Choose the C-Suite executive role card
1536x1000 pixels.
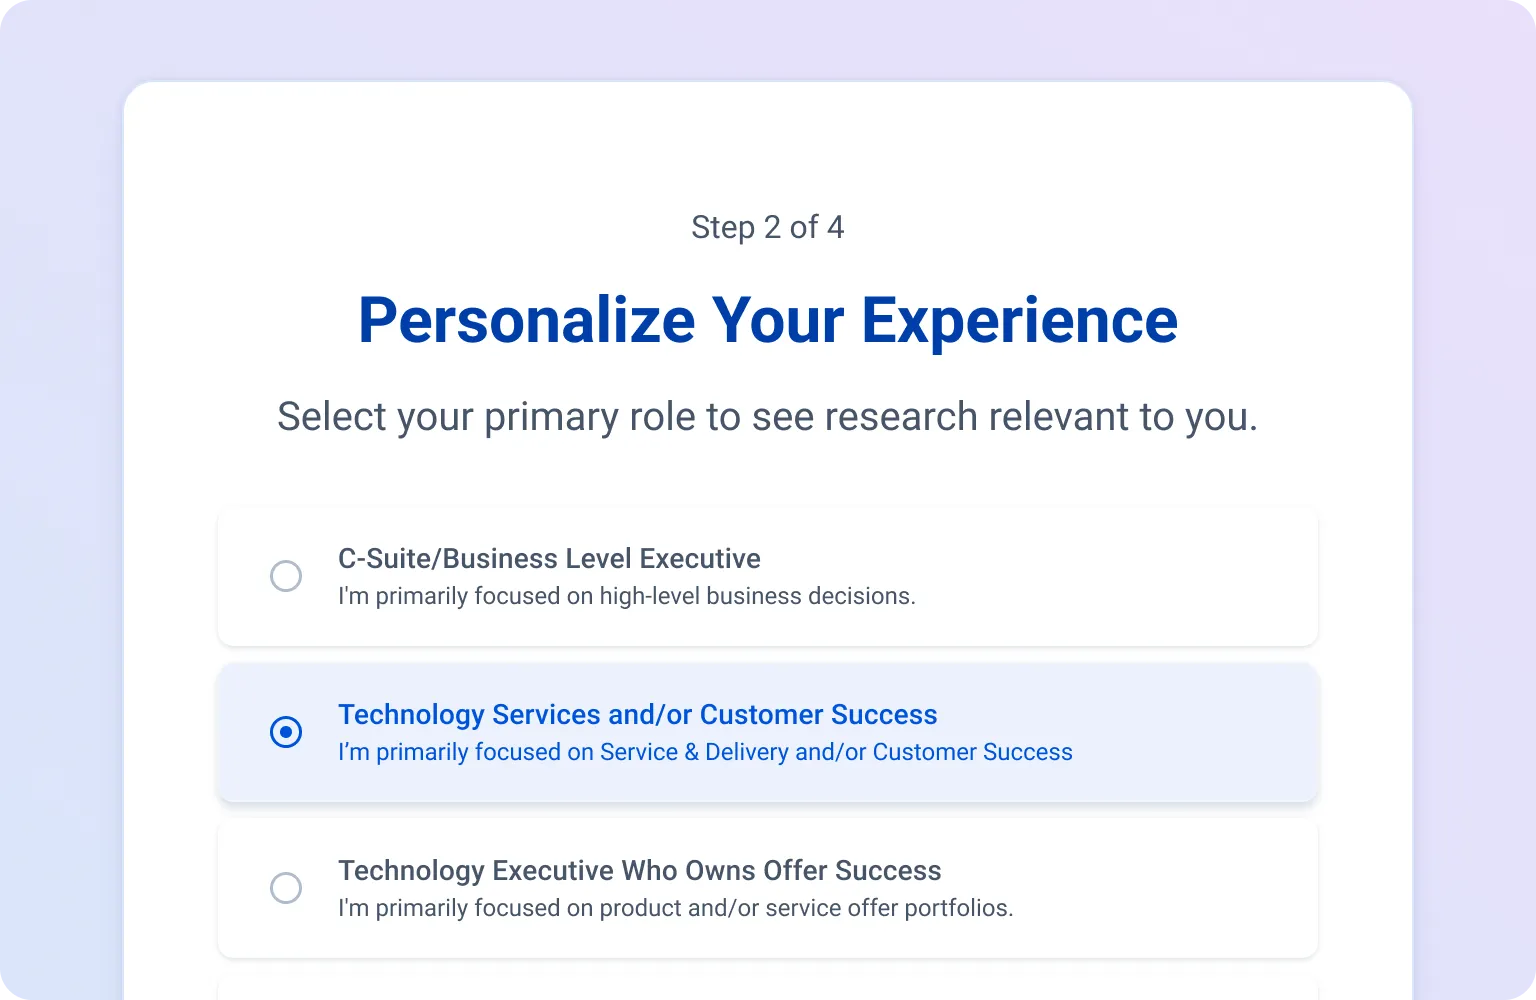coord(1100,577)
